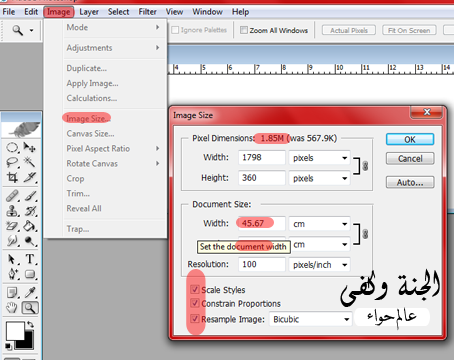This screenshot has width=454, height=360.
Task: Toggle pixel dimensions constrain link icon
Action: [x=365, y=166]
